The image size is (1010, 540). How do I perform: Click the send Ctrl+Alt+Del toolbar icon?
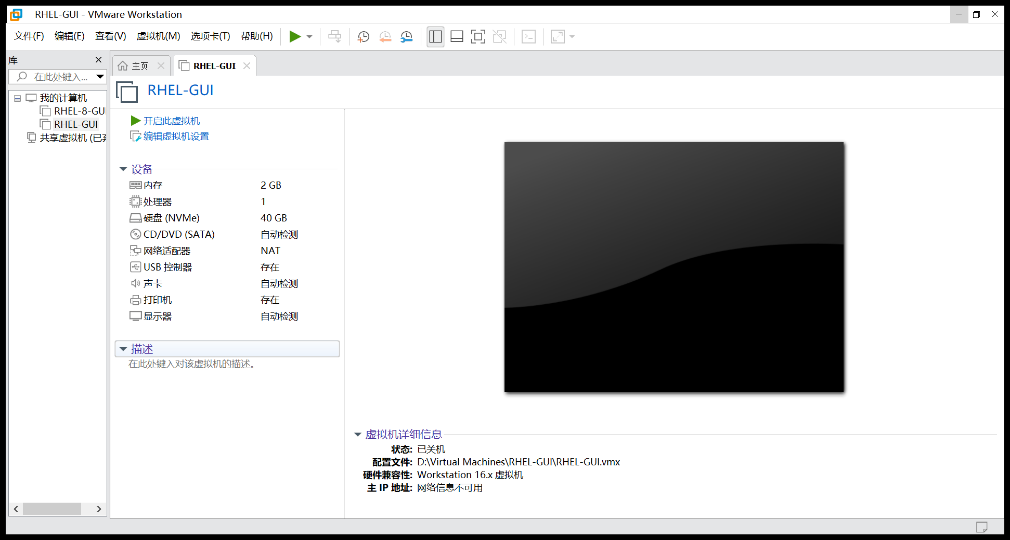[335, 37]
